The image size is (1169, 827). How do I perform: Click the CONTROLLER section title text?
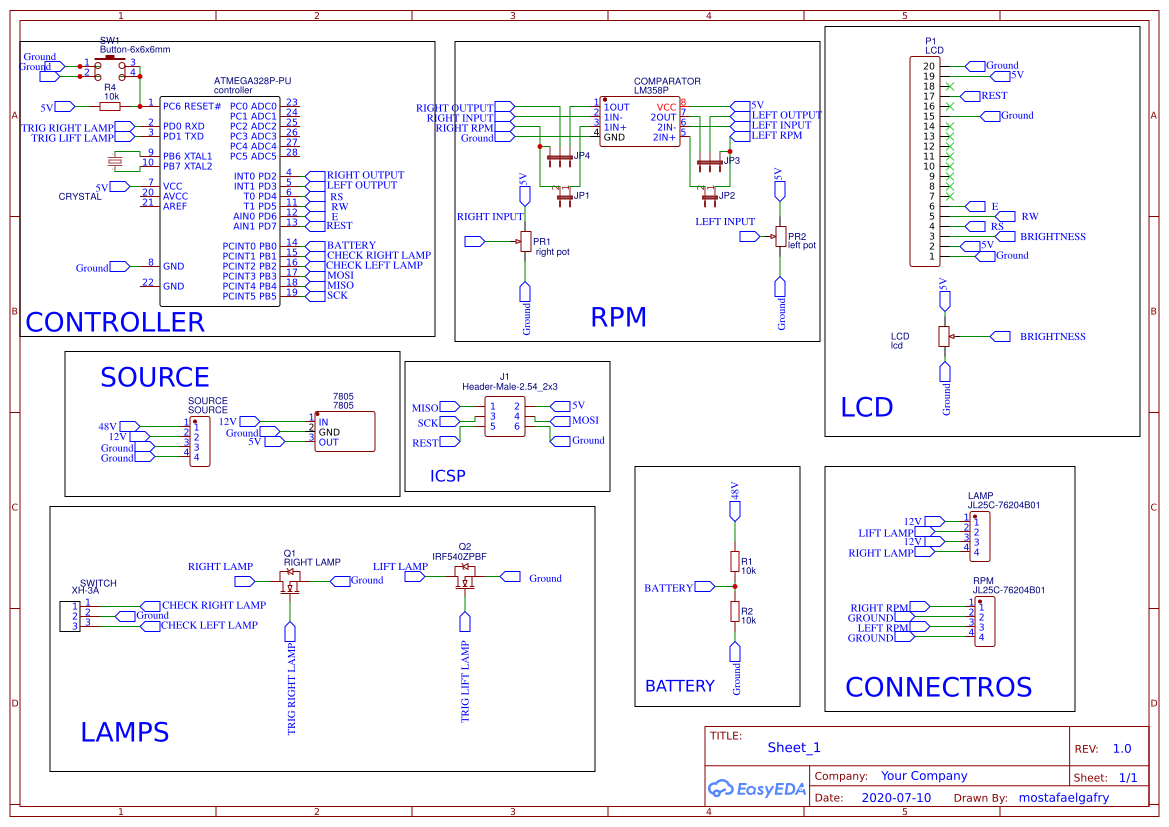tap(115, 322)
